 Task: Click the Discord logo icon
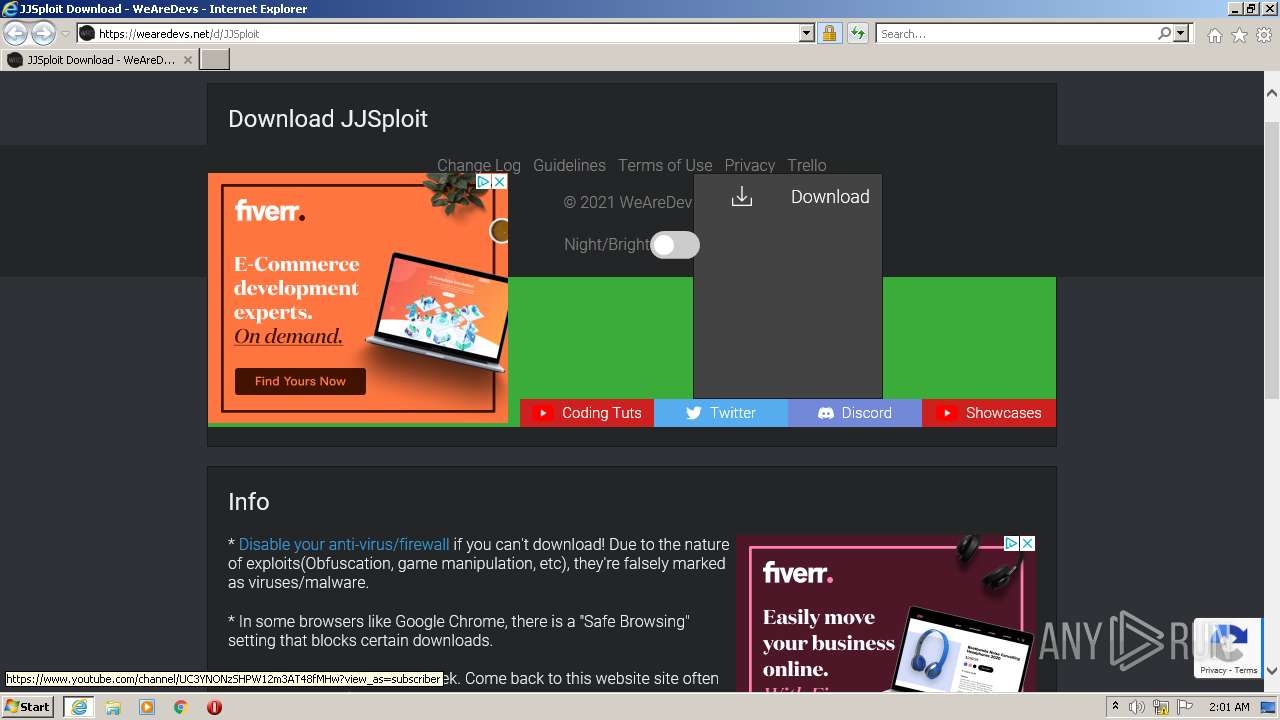[826, 413]
